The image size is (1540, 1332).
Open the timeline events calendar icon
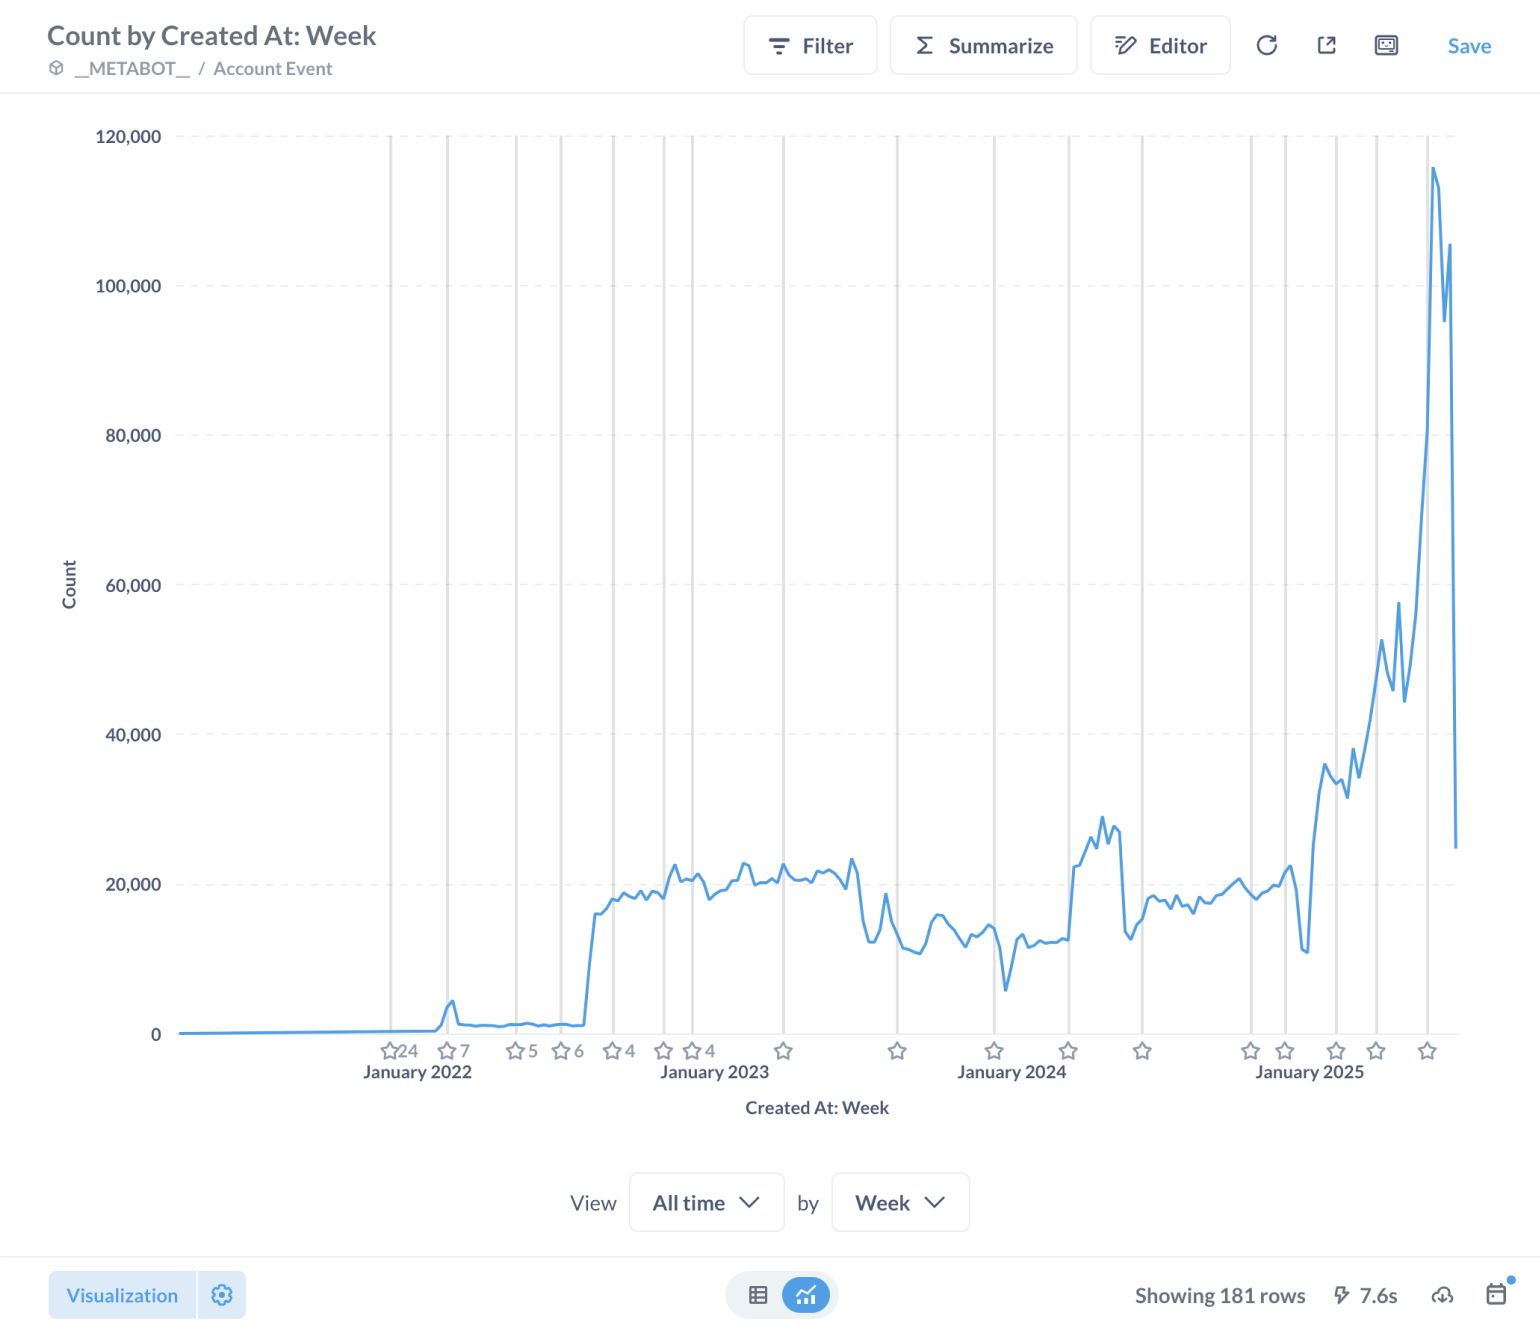coord(1496,1294)
